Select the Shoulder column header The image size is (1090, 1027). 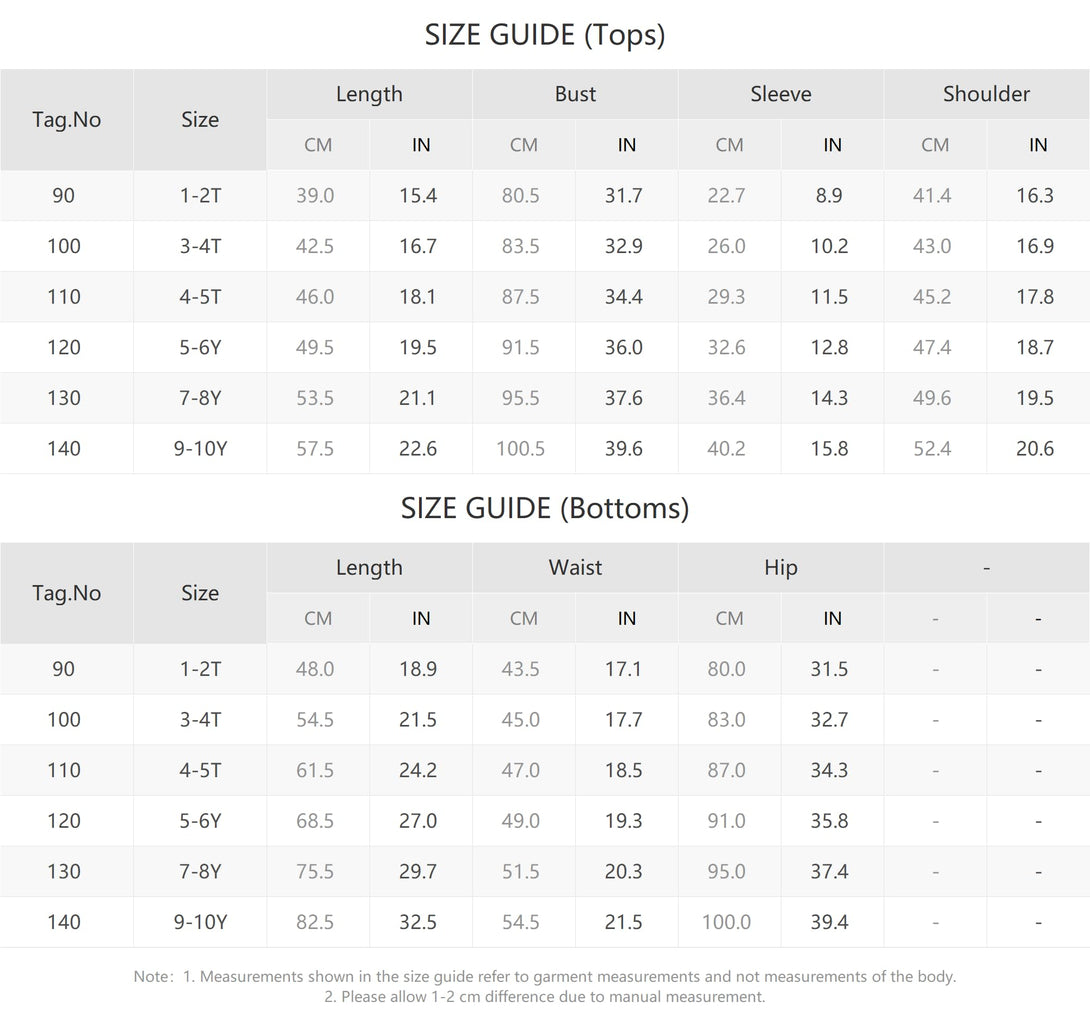(x=986, y=94)
